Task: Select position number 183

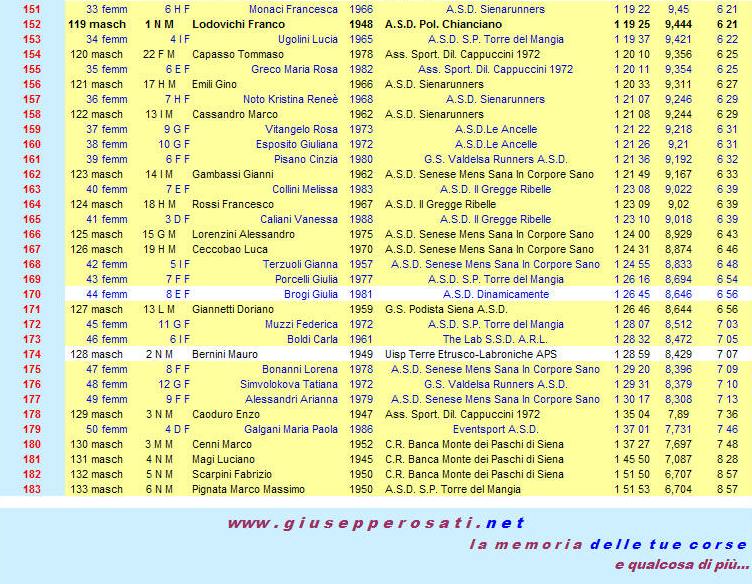Action: pos(32,489)
